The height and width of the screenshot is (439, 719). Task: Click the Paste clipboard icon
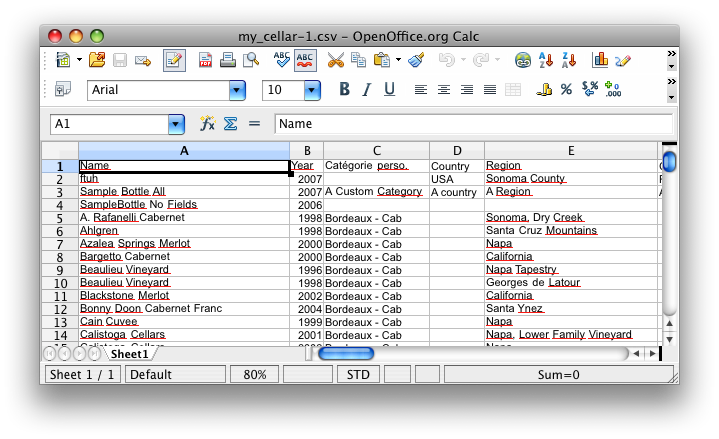tap(382, 60)
